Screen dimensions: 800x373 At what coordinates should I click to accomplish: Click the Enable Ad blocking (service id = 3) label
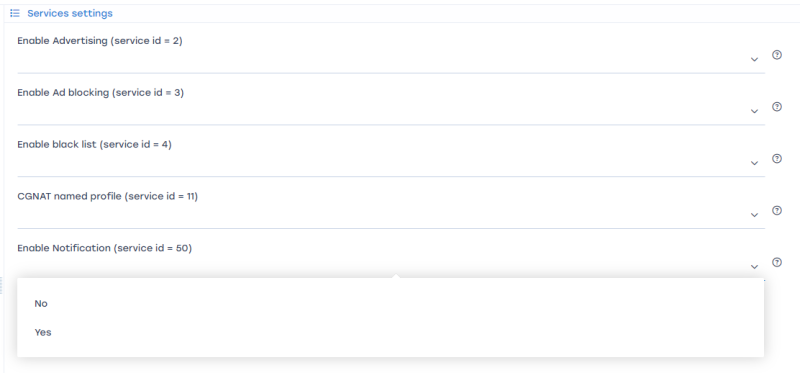click(x=101, y=93)
